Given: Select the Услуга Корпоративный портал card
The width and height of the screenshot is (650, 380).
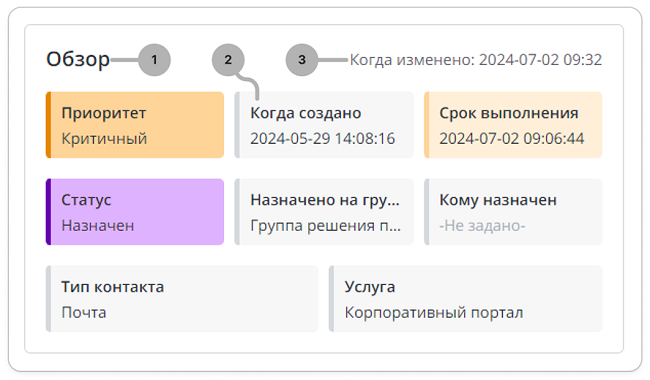Looking at the screenshot, I should (x=466, y=299).
